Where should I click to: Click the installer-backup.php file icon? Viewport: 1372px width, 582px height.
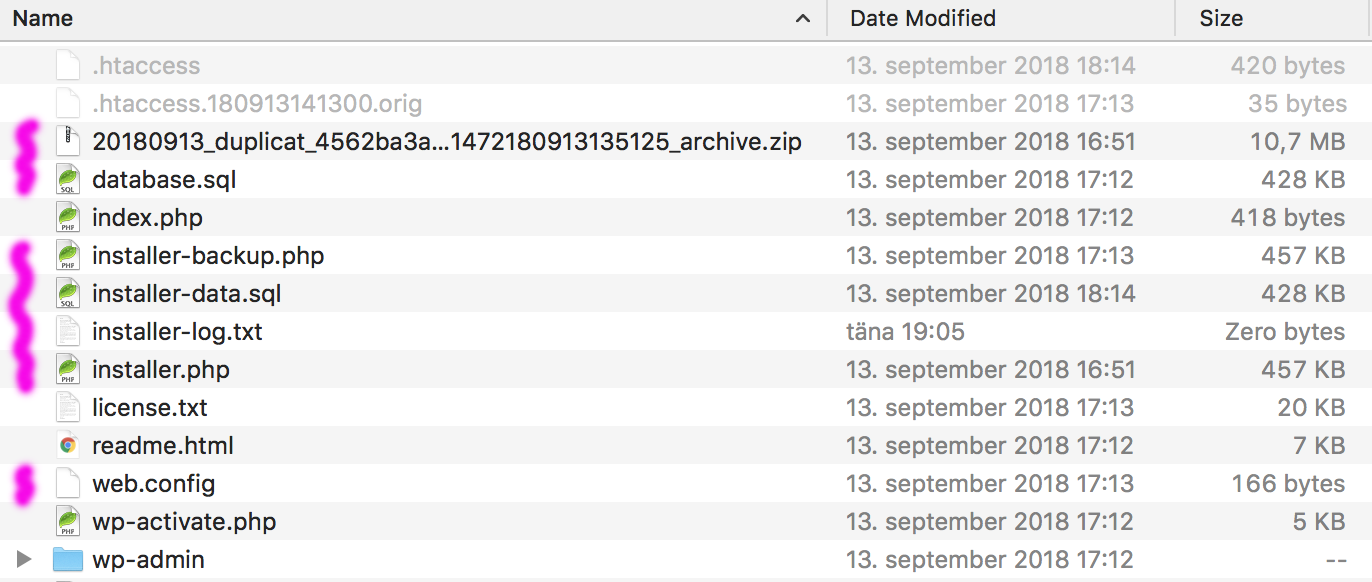coord(67,256)
